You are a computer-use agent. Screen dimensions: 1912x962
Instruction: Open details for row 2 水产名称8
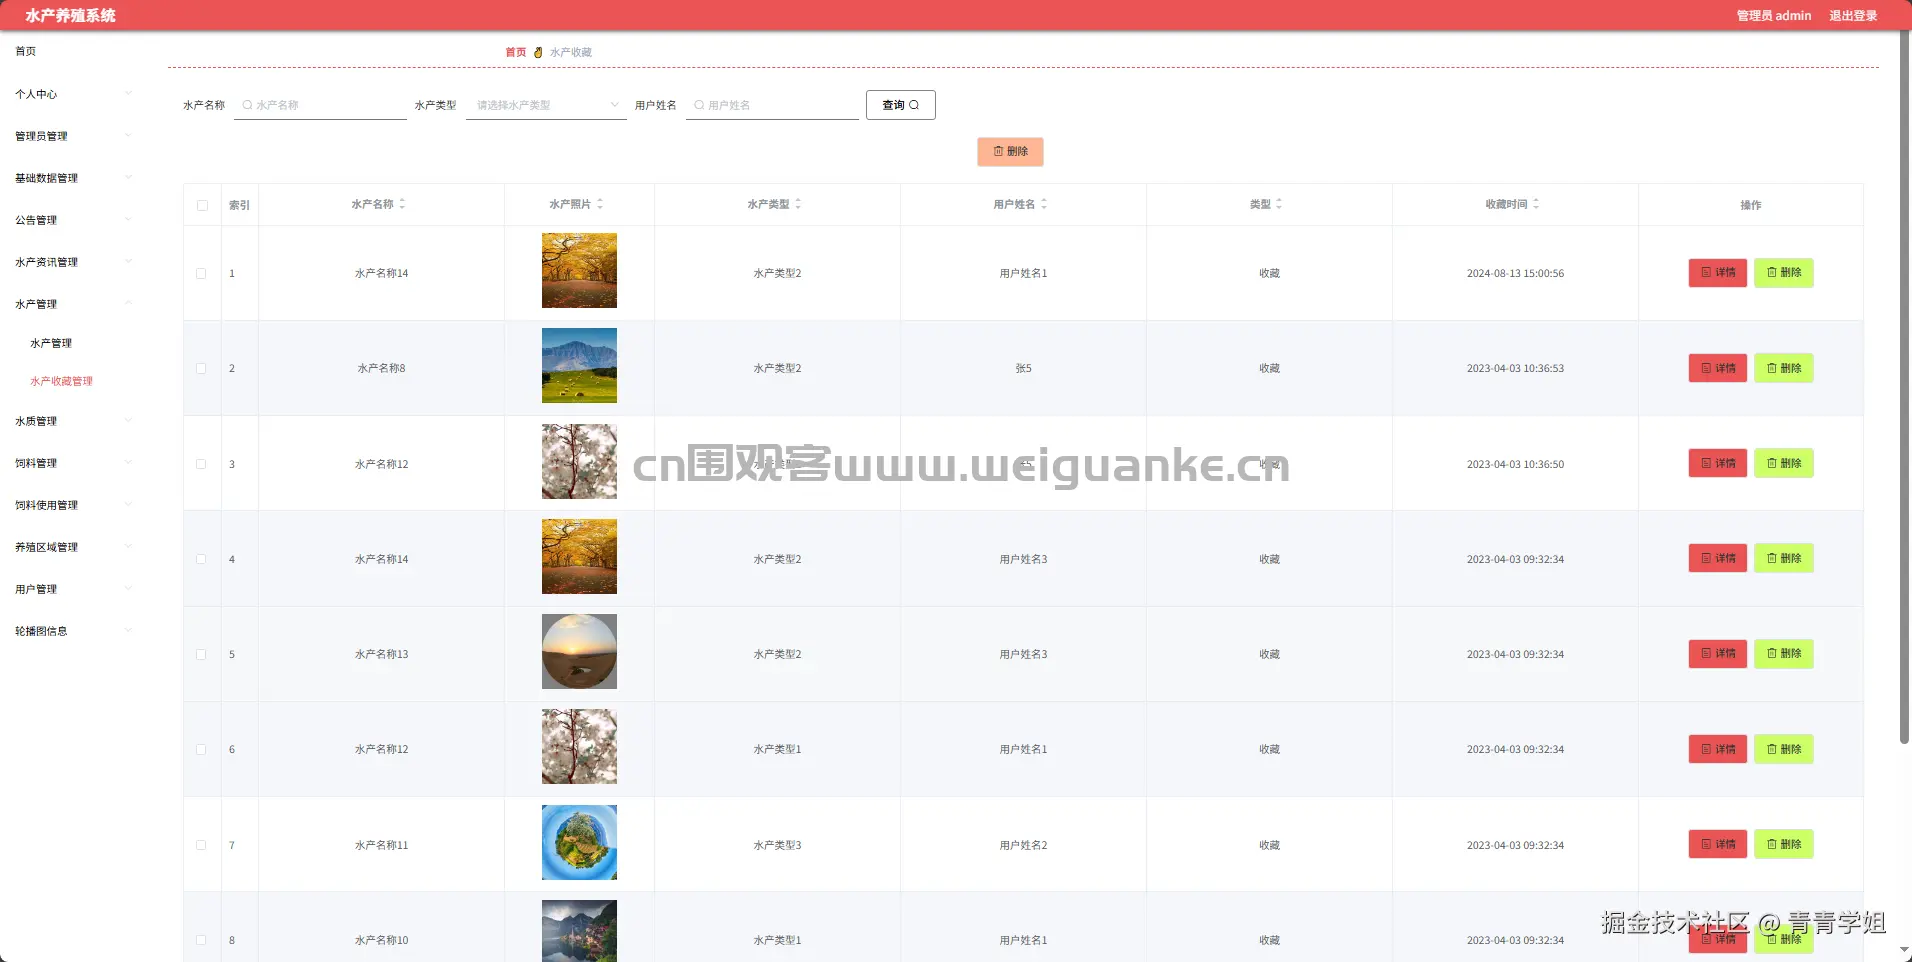1717,368
